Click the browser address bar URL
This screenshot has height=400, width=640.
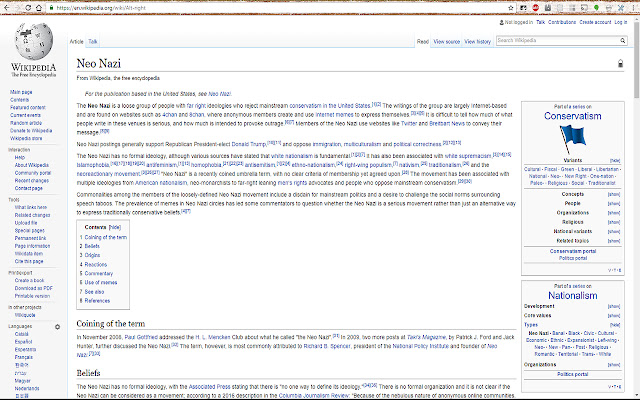tap(101, 8)
